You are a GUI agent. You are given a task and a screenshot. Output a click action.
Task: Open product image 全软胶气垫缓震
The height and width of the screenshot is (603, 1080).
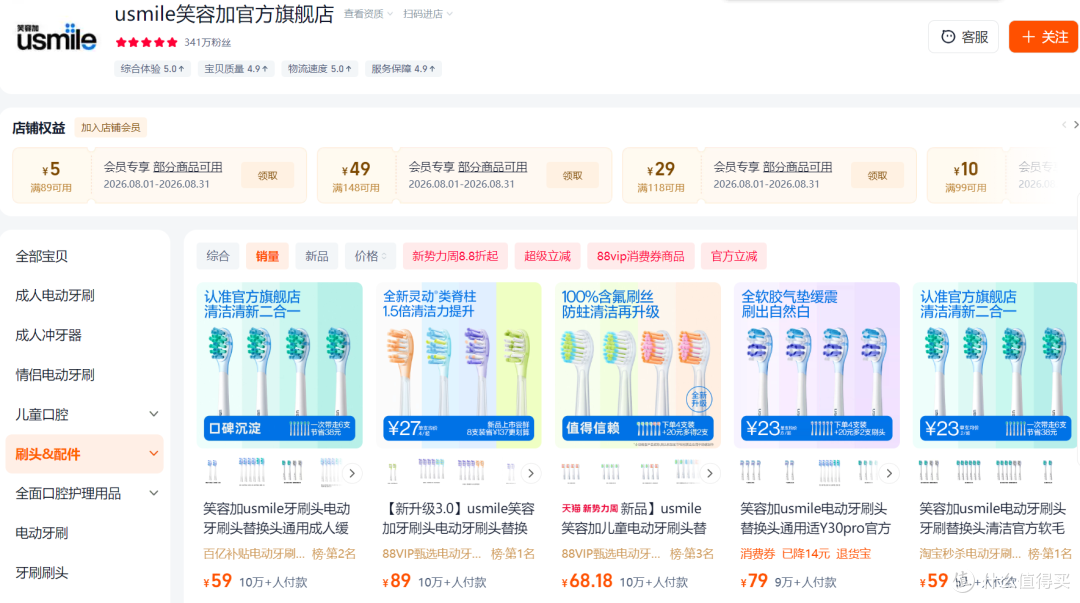pos(817,365)
